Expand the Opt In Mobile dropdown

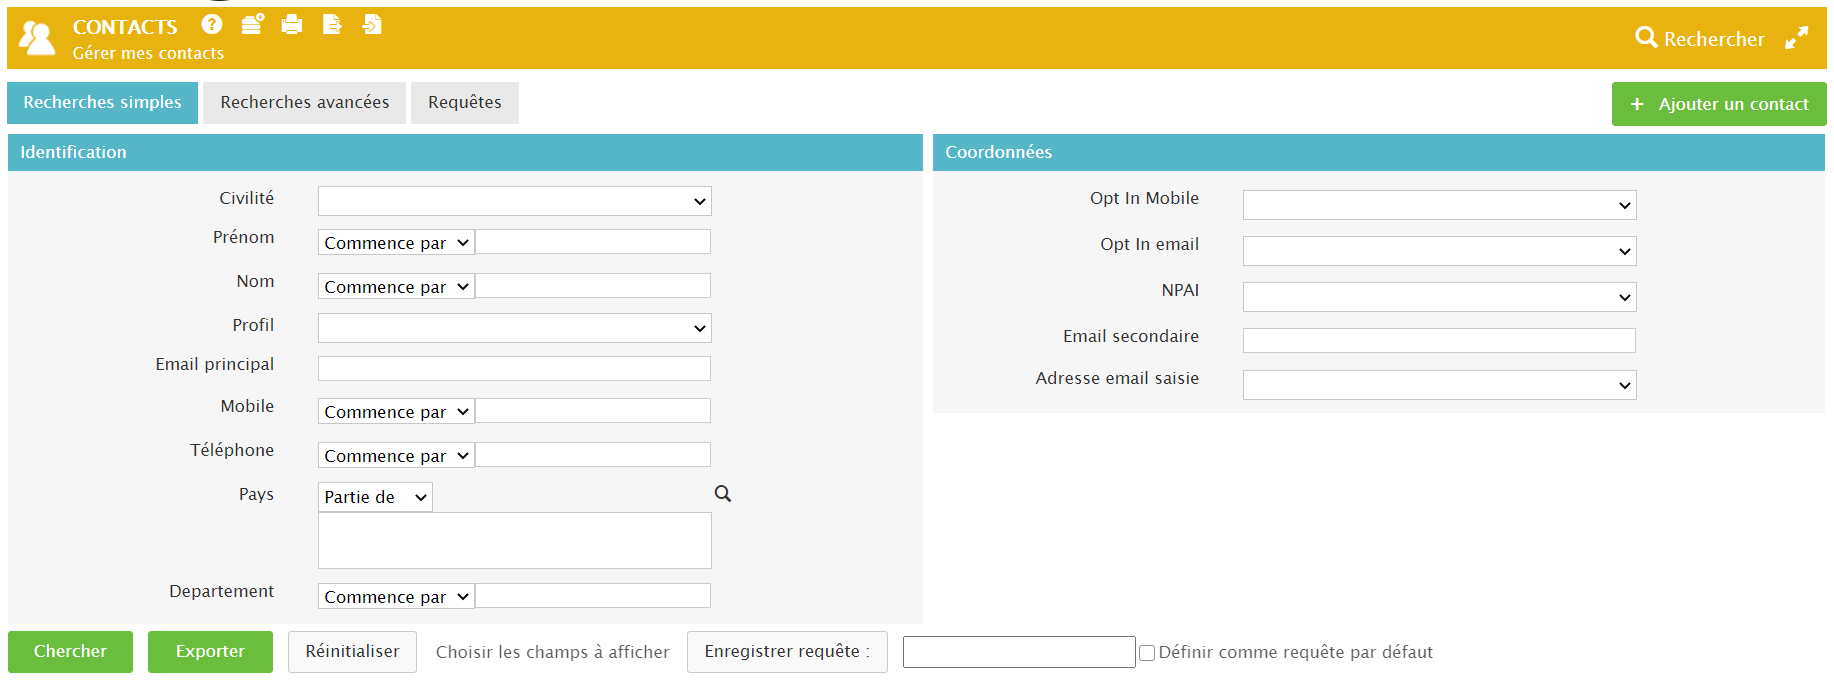[x=1439, y=205]
